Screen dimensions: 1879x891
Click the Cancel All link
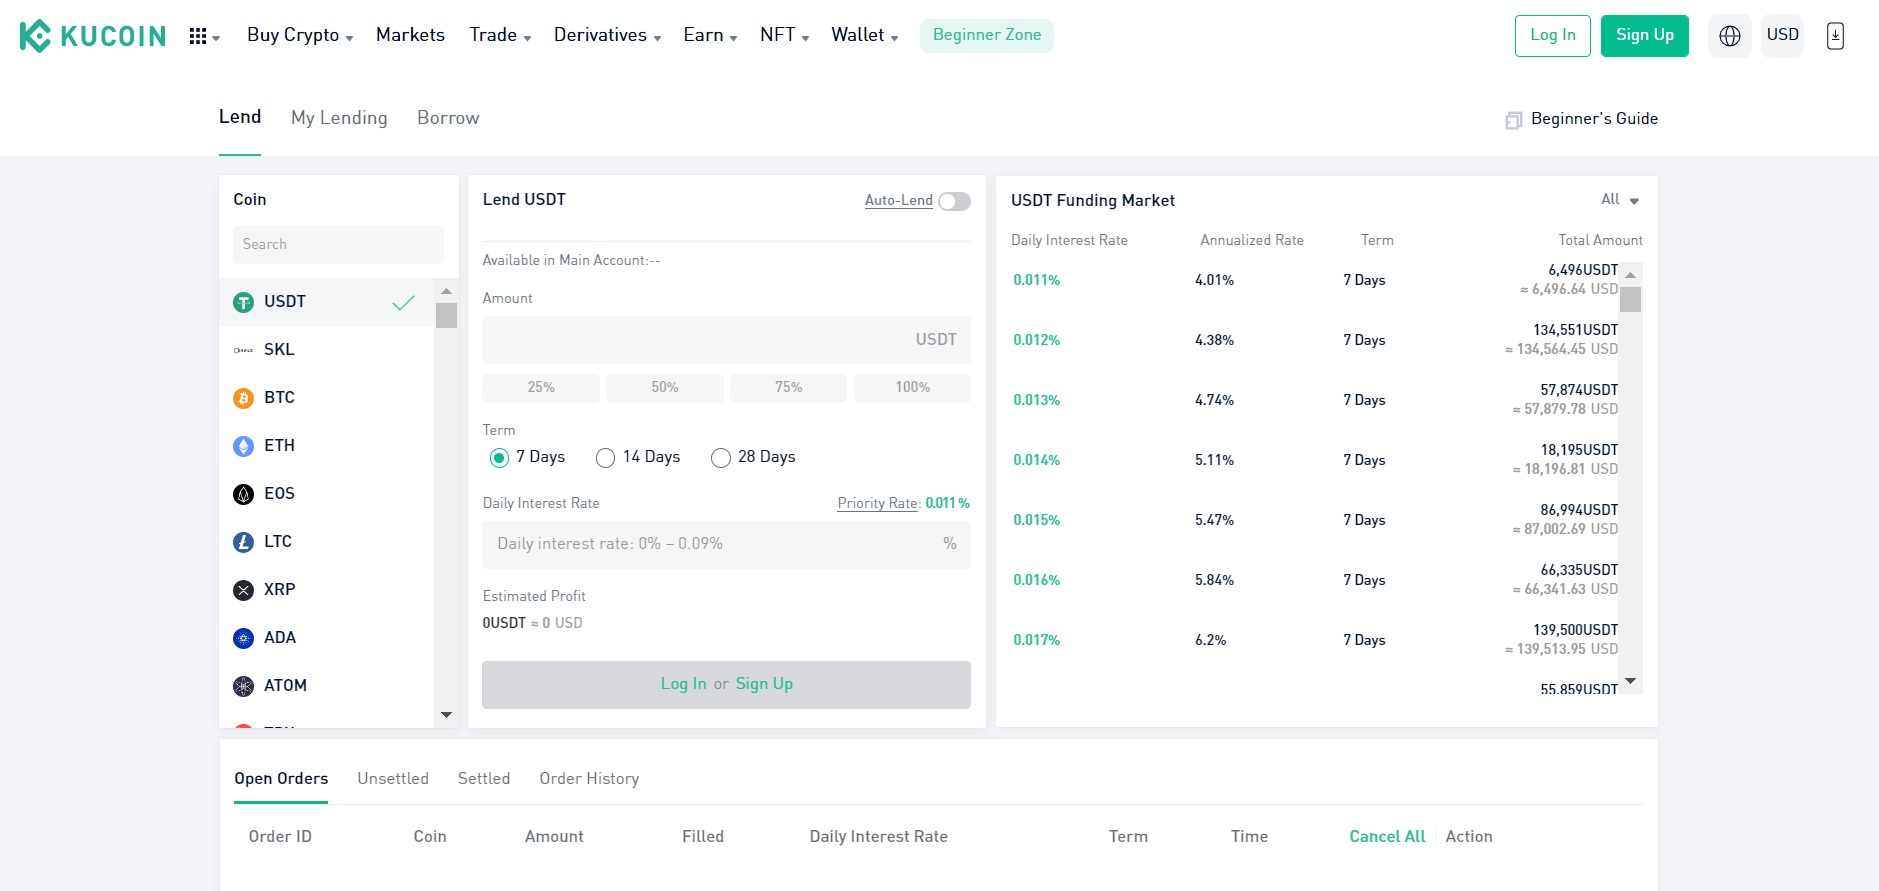(1387, 837)
